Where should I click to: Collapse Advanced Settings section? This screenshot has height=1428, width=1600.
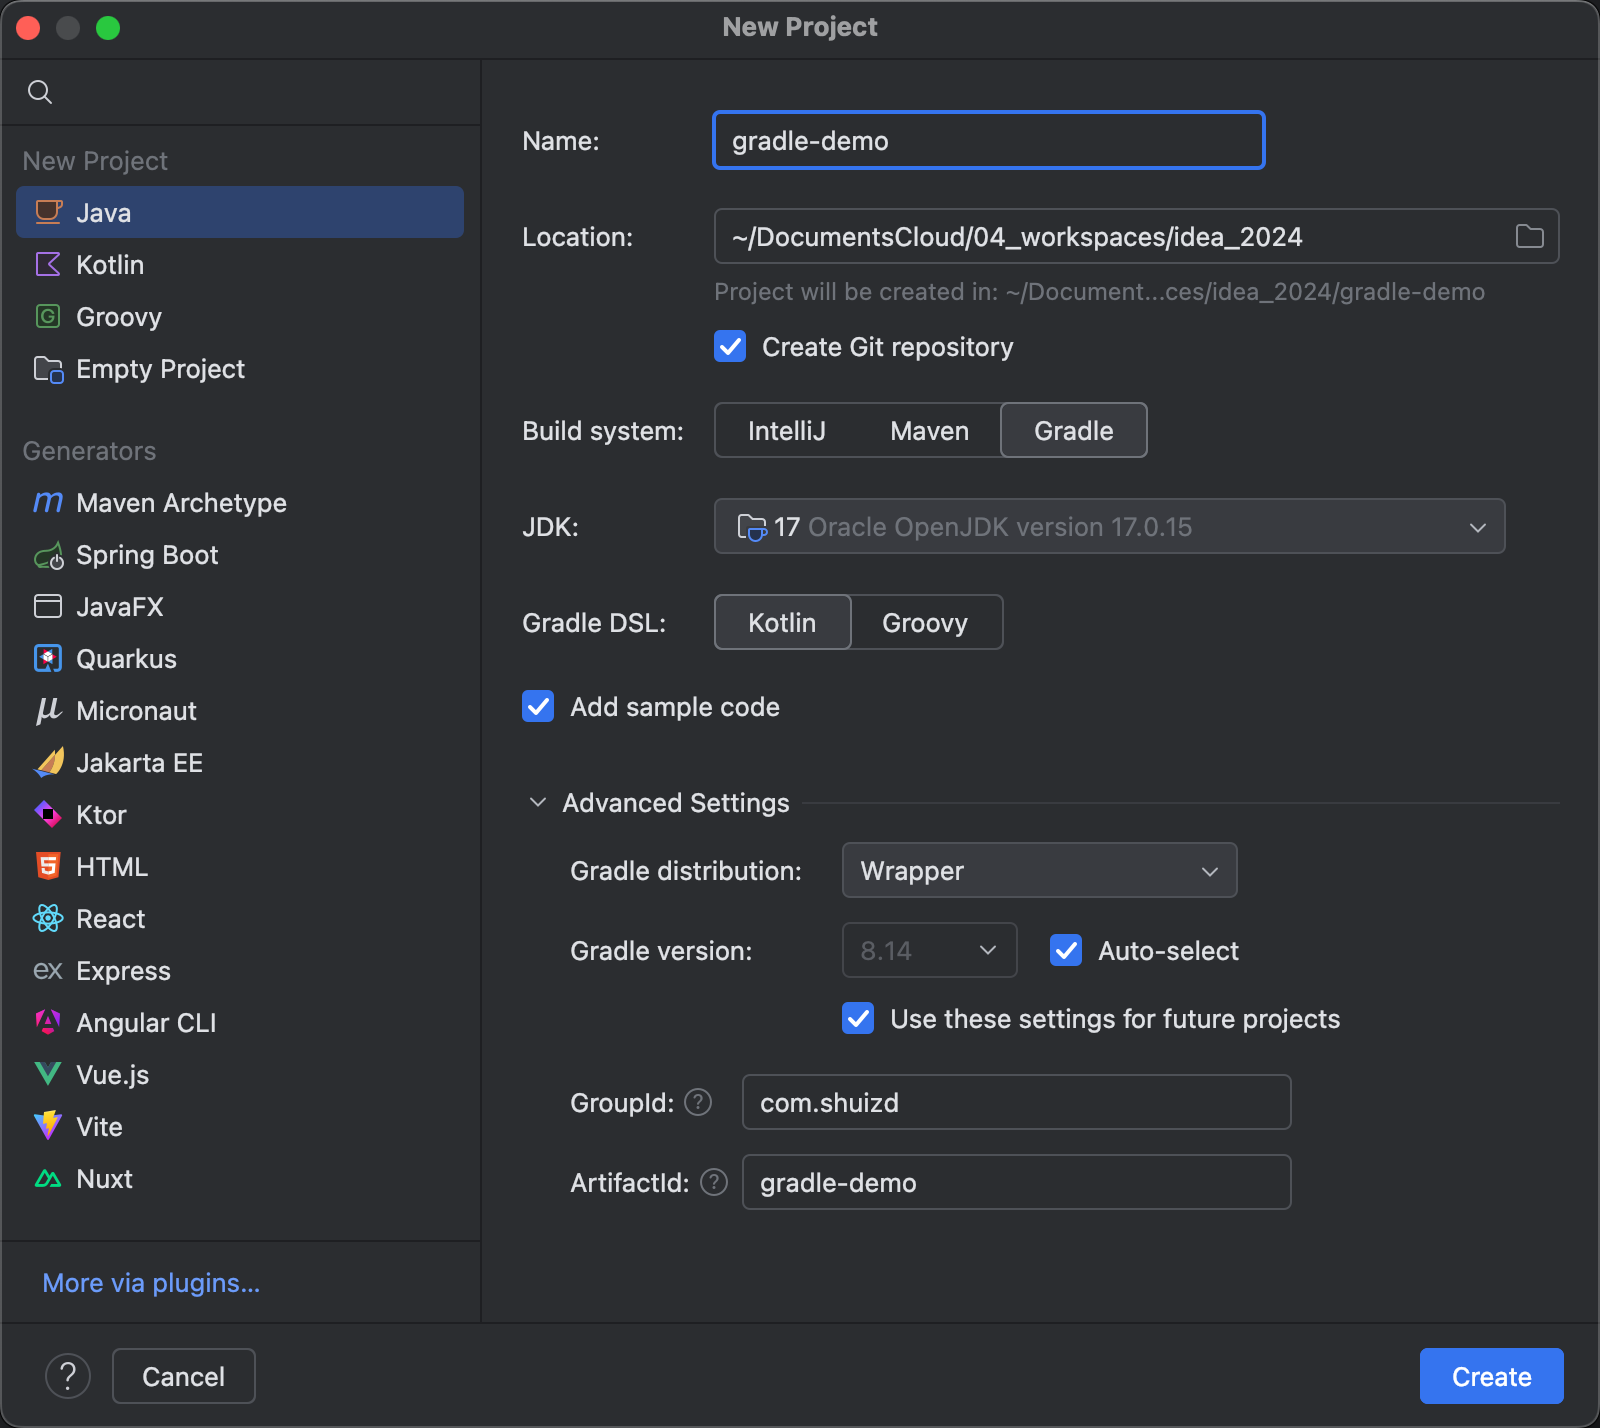[x=538, y=802]
